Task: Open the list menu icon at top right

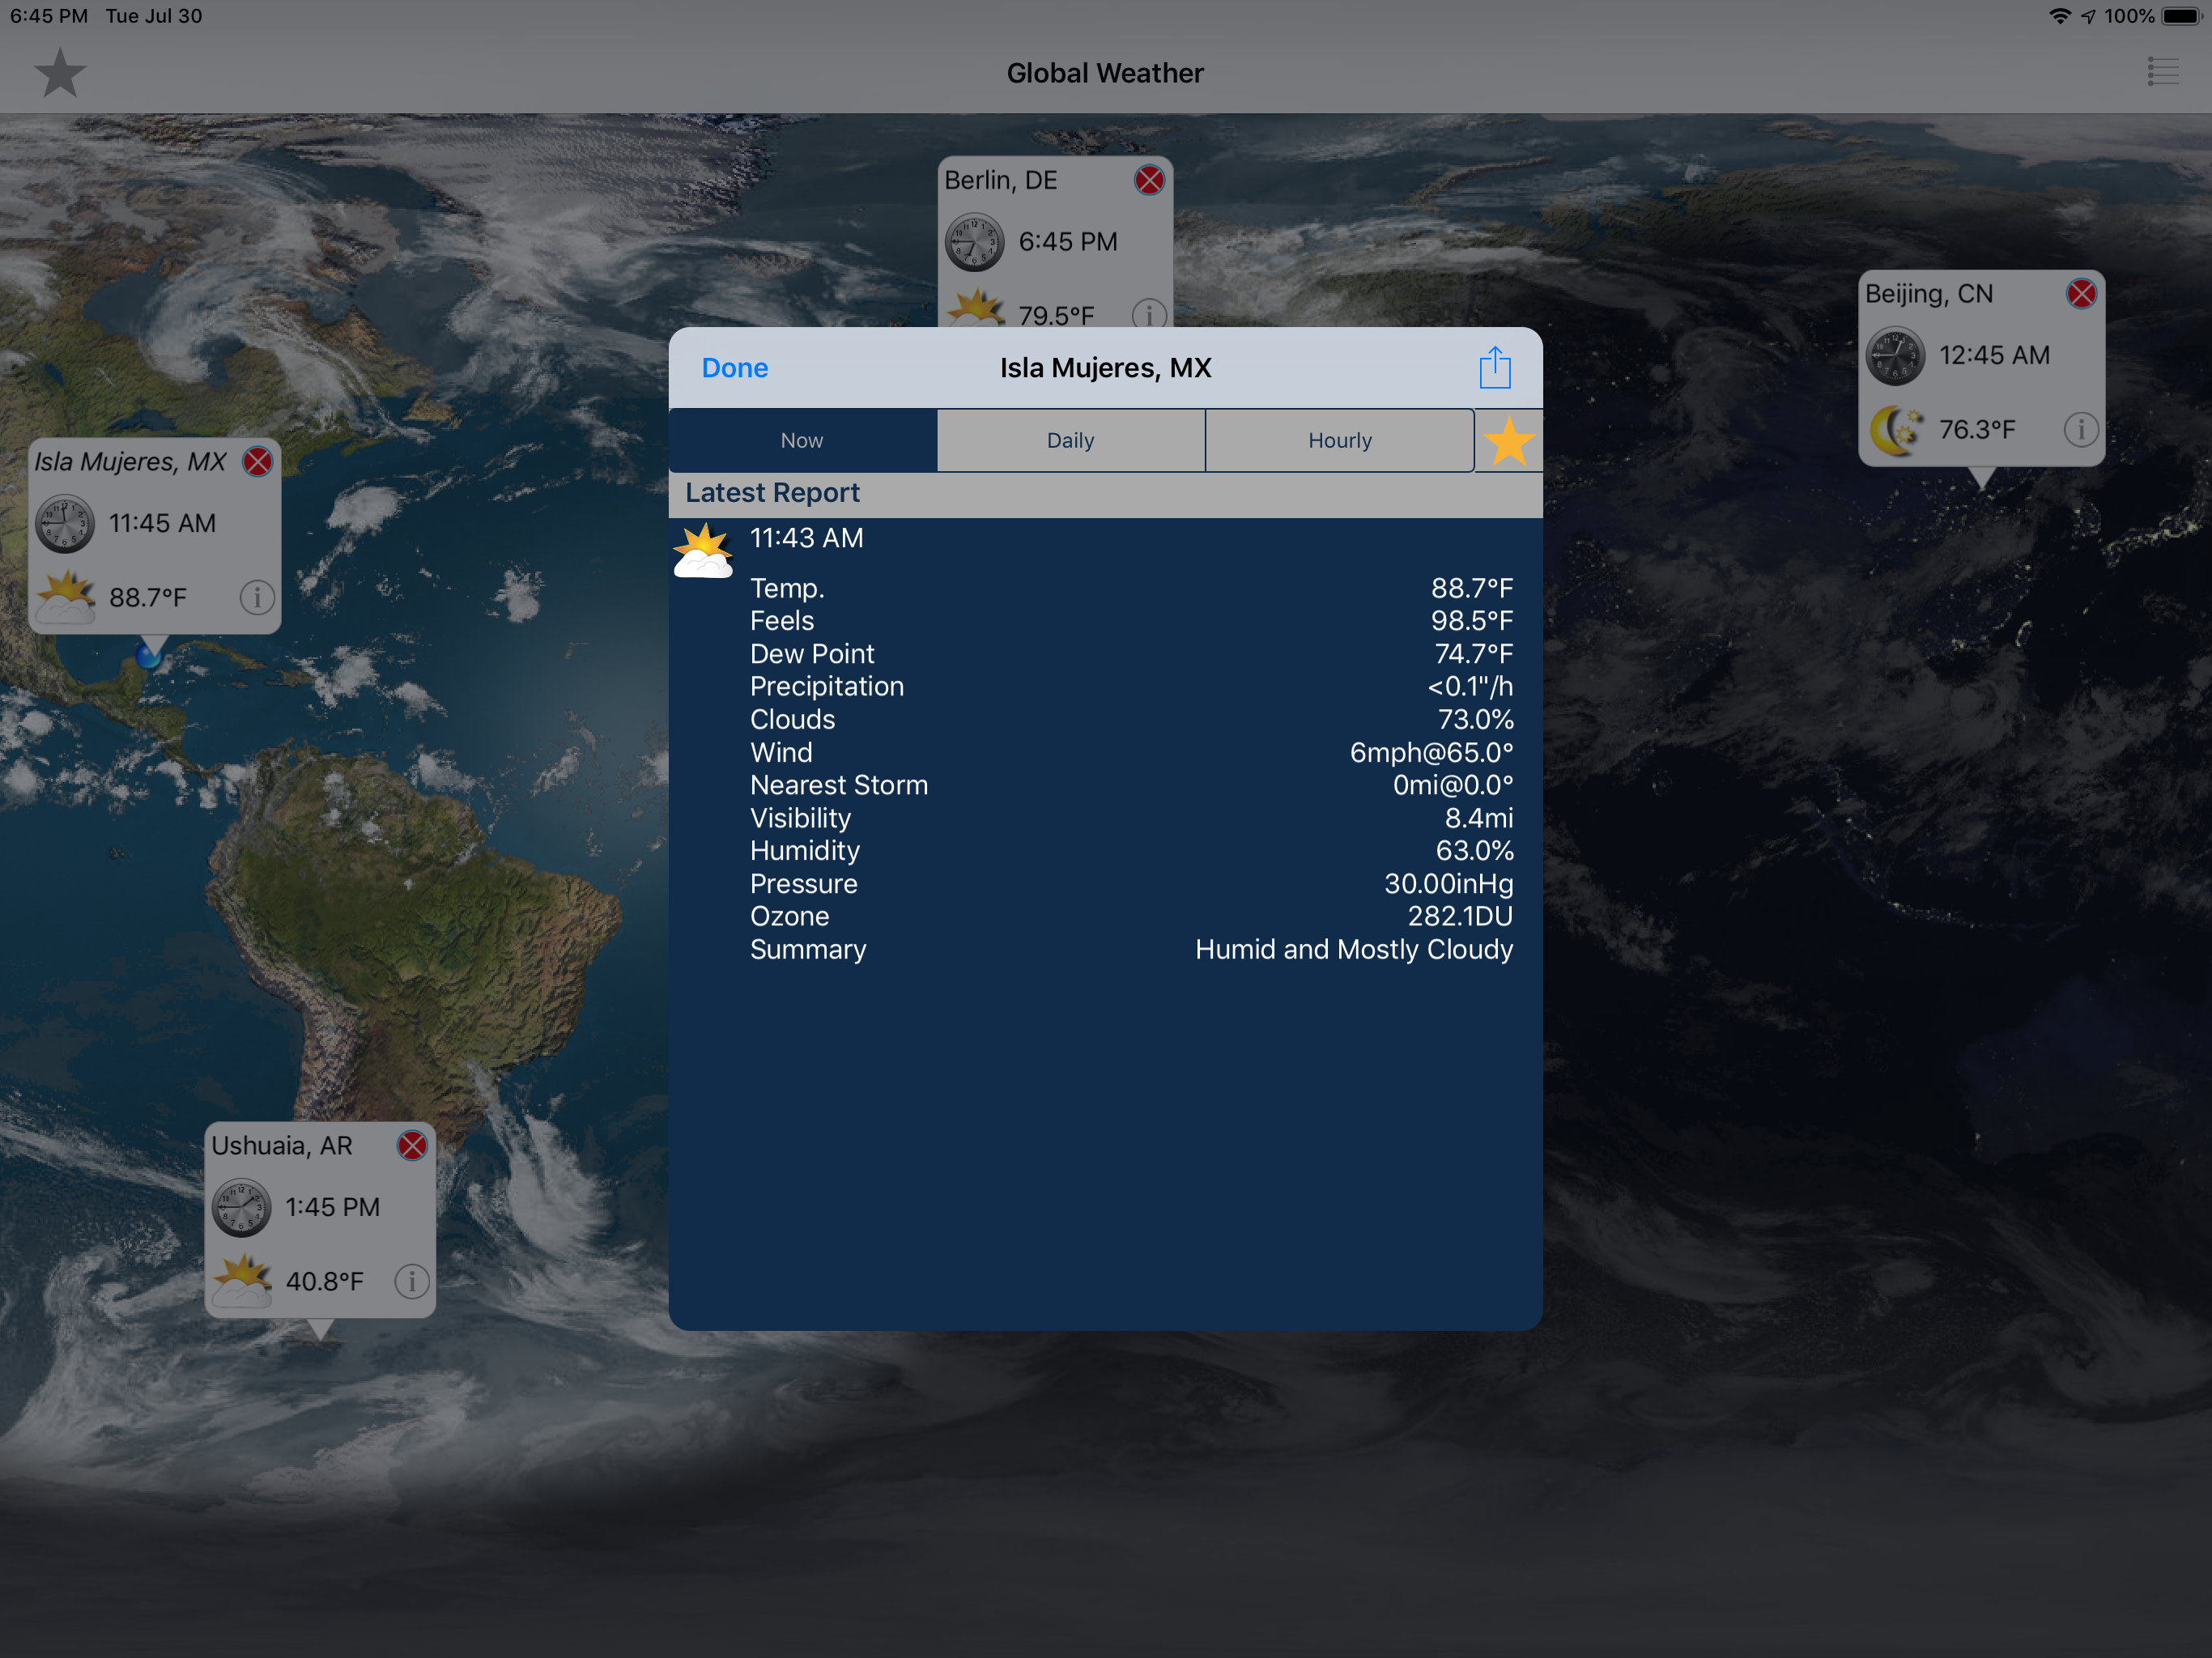Action: tap(2162, 72)
